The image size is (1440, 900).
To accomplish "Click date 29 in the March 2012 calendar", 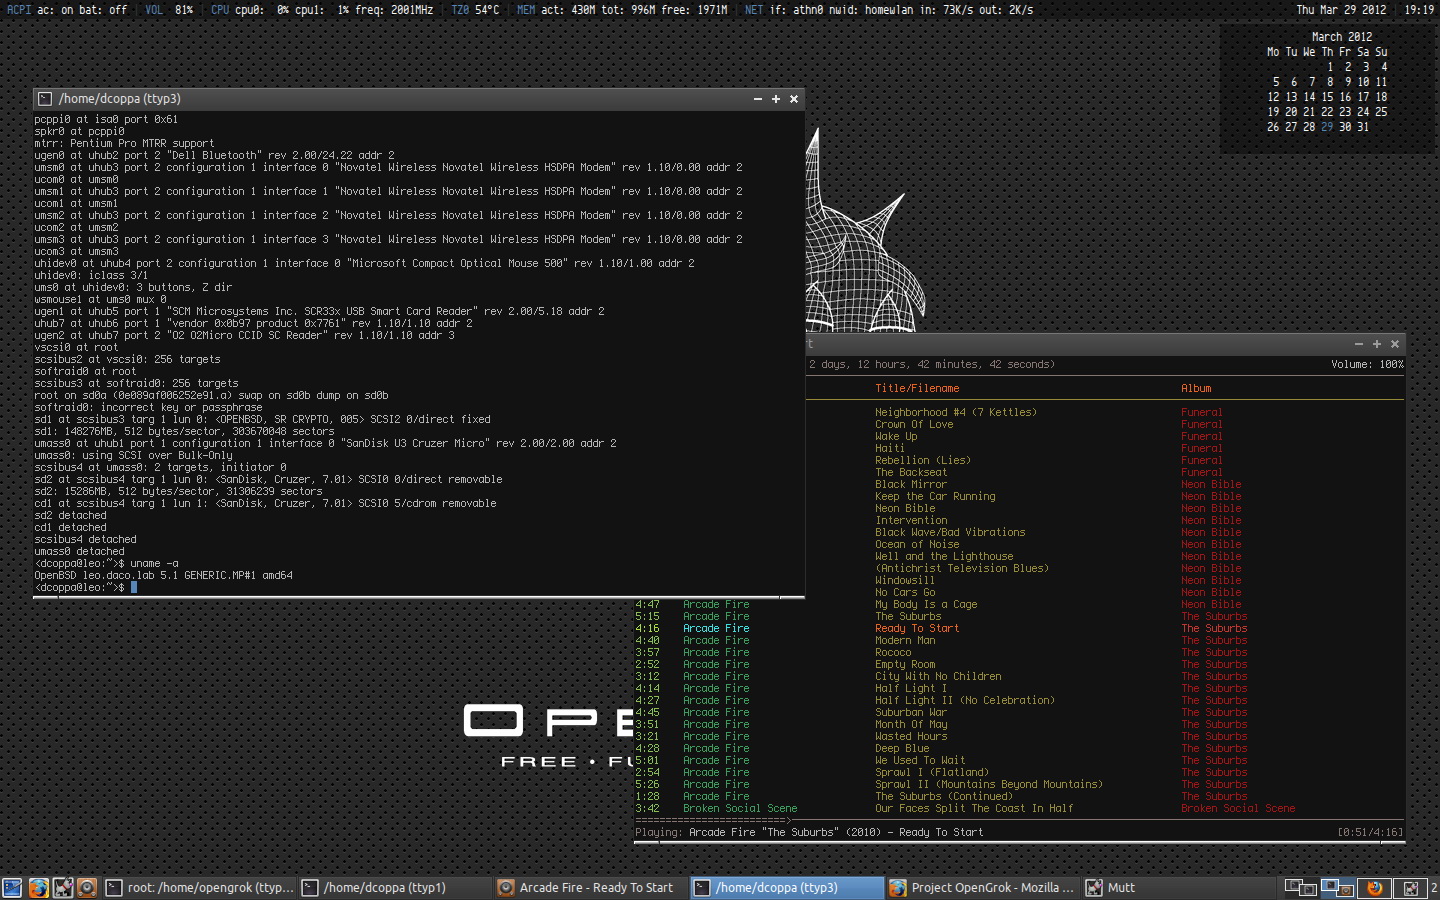I will click(1327, 127).
